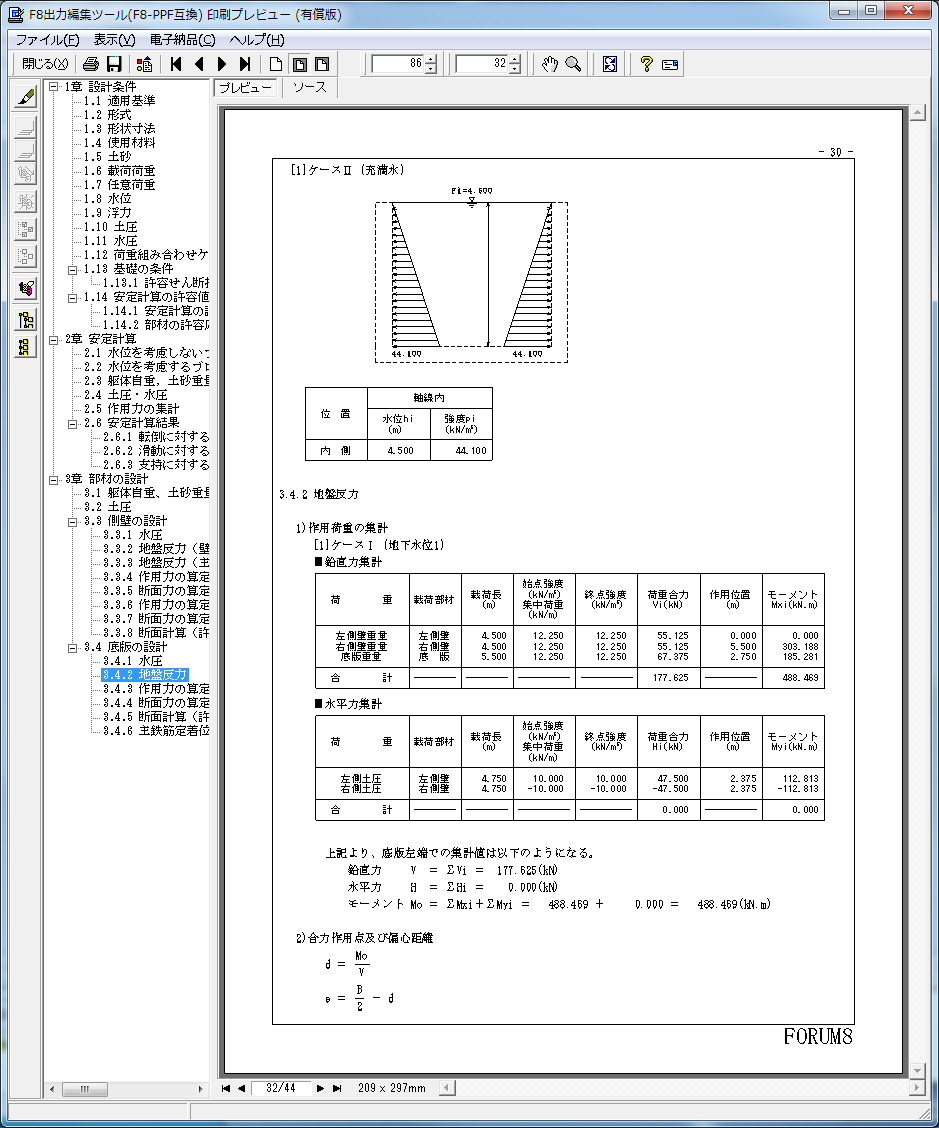Screen dimensions: 939x1128
Task: Open help question mark icon
Action: tap(646, 64)
